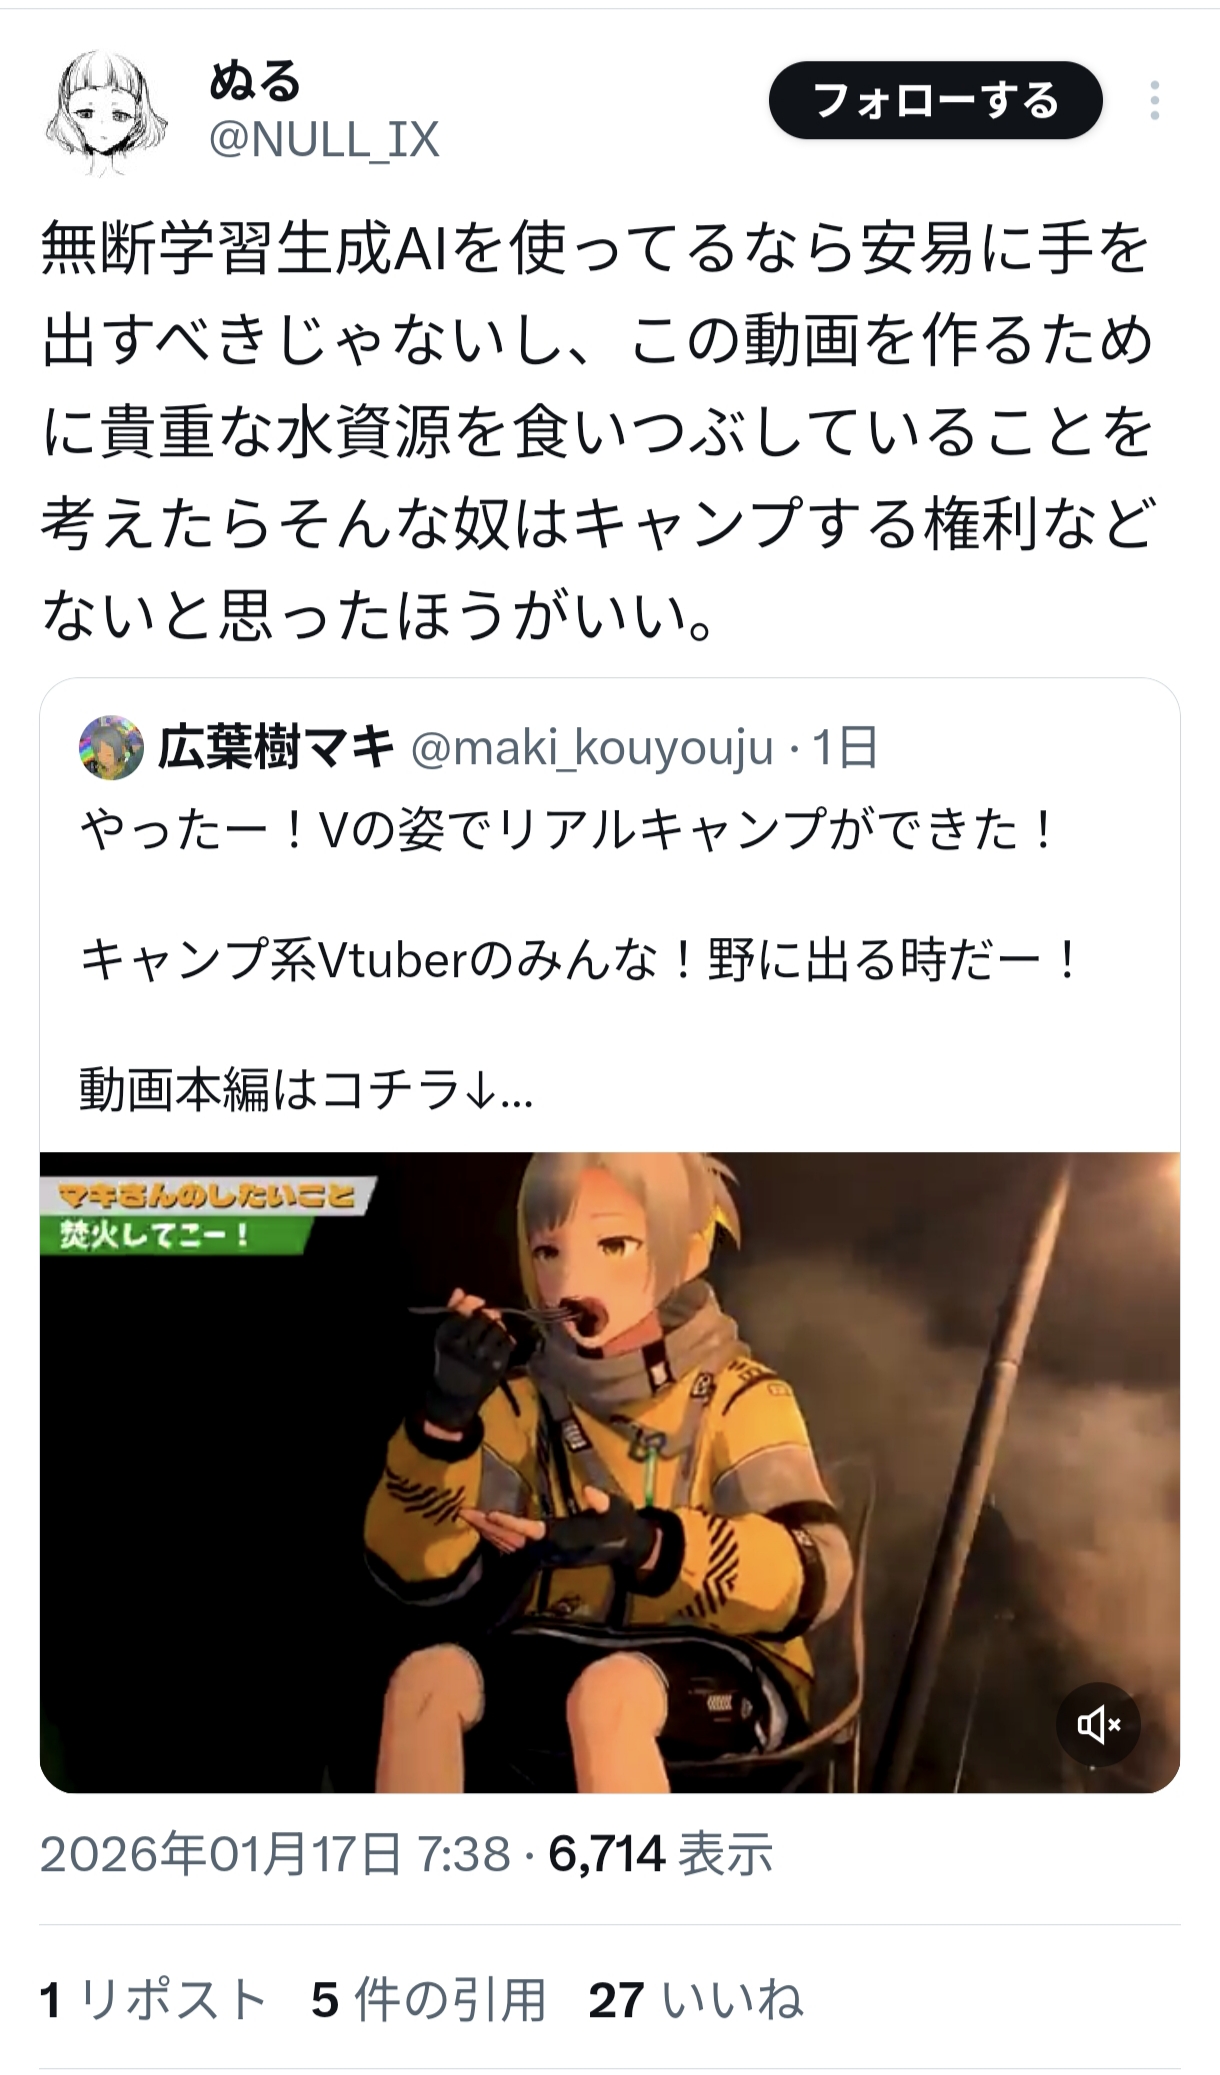Open ぬる's profile avatar
1220x2075 pixels.
pos(105,112)
